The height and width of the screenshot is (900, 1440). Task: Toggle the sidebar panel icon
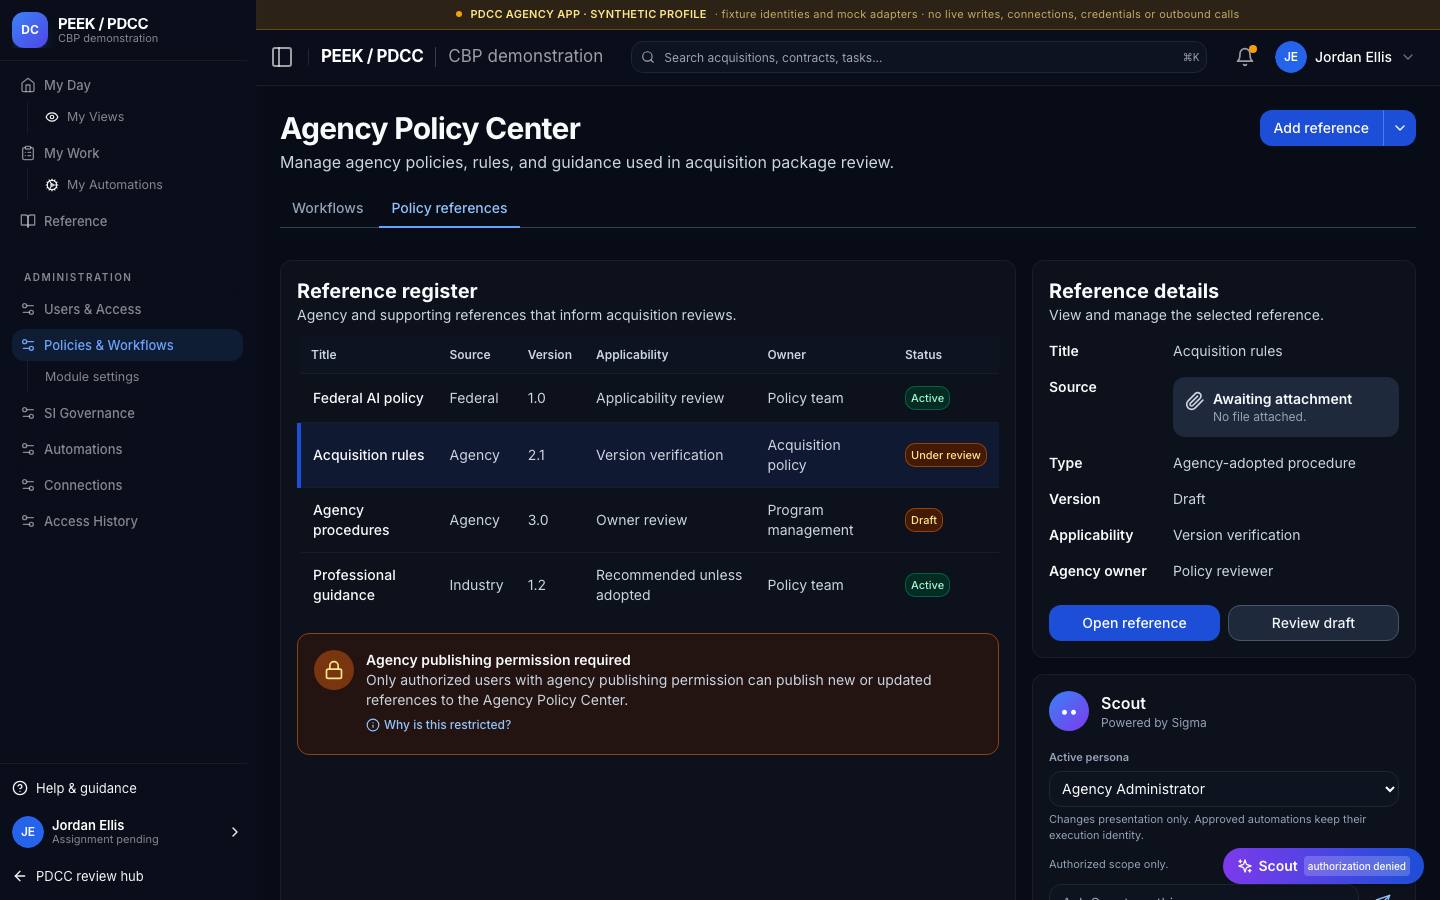(282, 57)
